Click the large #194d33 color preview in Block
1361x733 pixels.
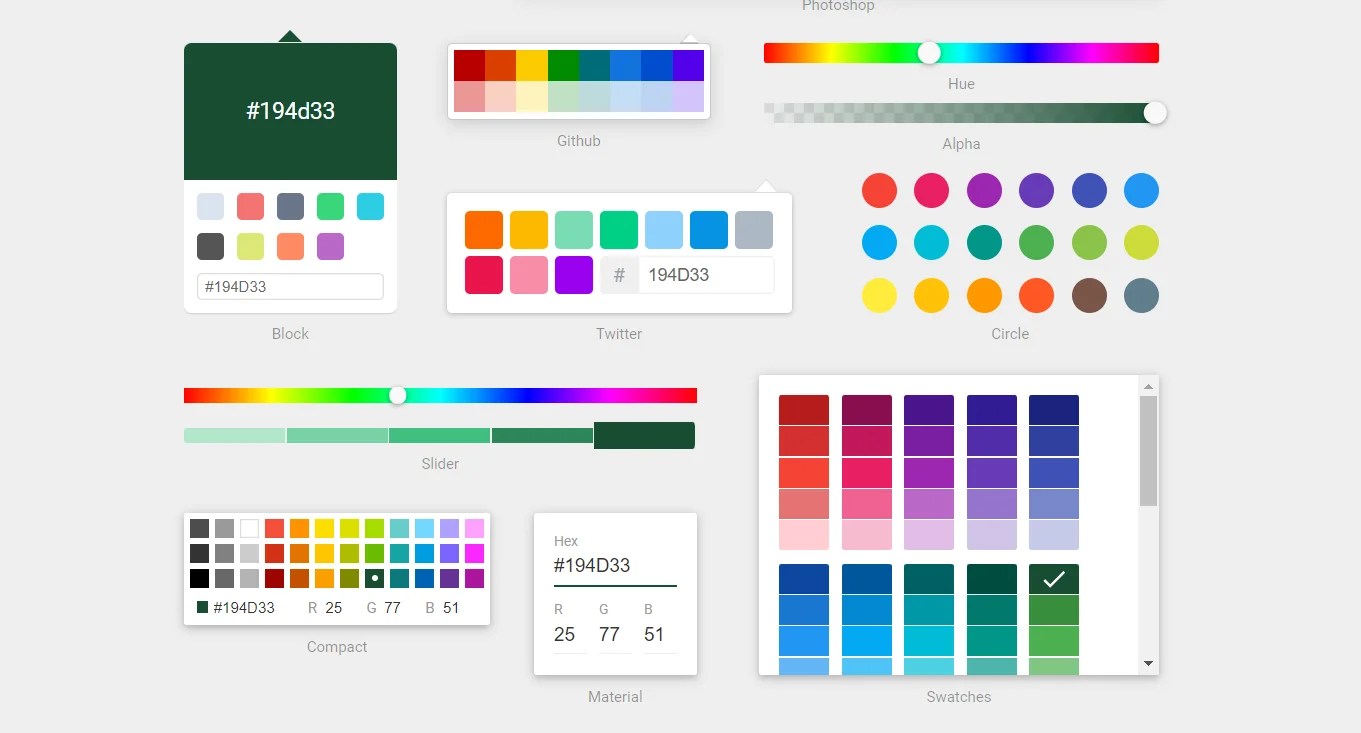pyautogui.click(x=290, y=111)
